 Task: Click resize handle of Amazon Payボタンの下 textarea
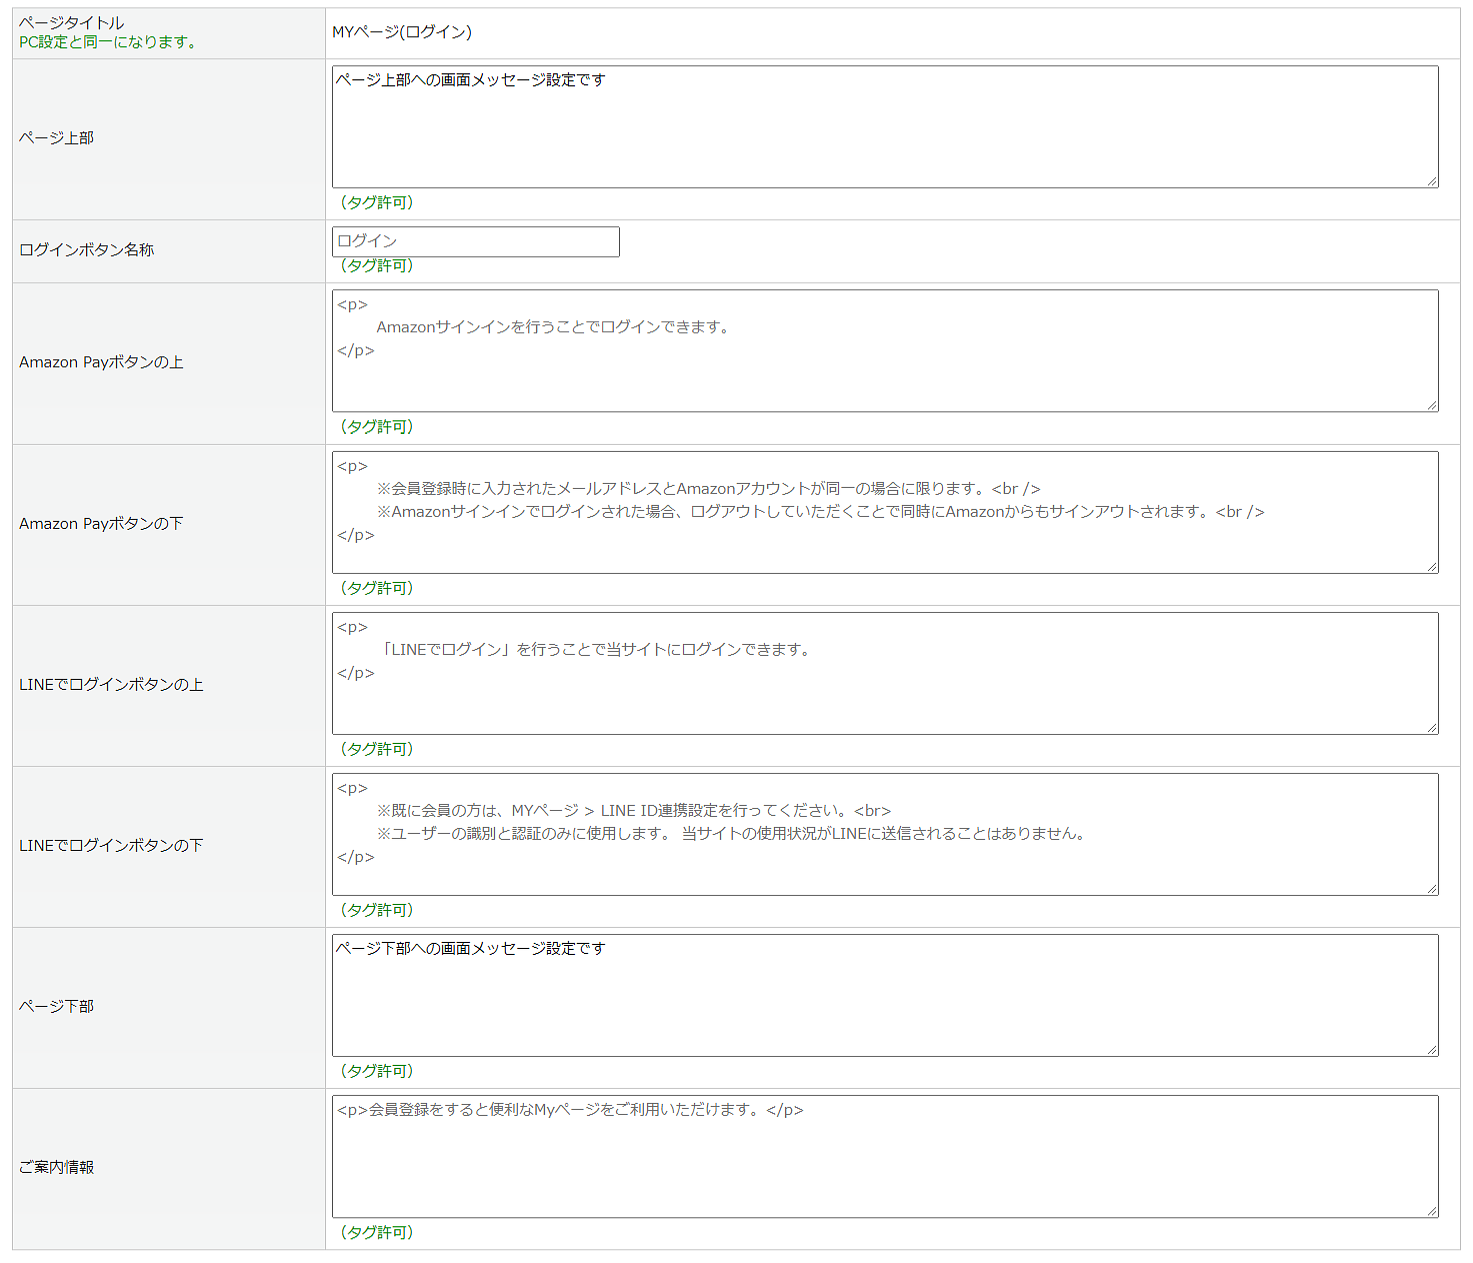1432,566
